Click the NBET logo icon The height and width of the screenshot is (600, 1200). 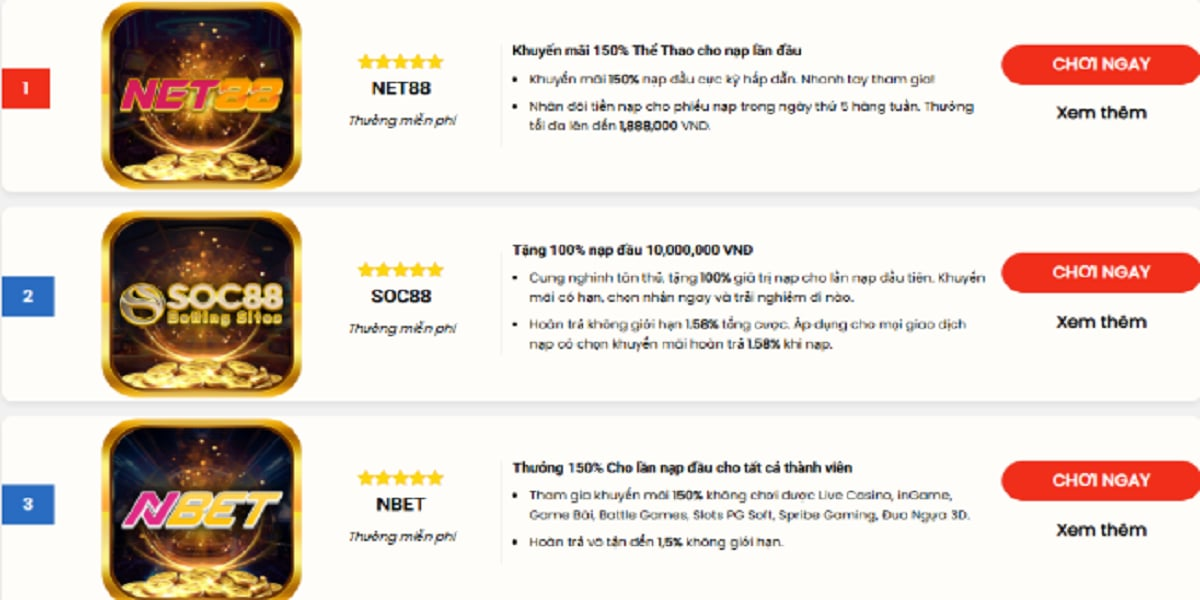tap(201, 510)
